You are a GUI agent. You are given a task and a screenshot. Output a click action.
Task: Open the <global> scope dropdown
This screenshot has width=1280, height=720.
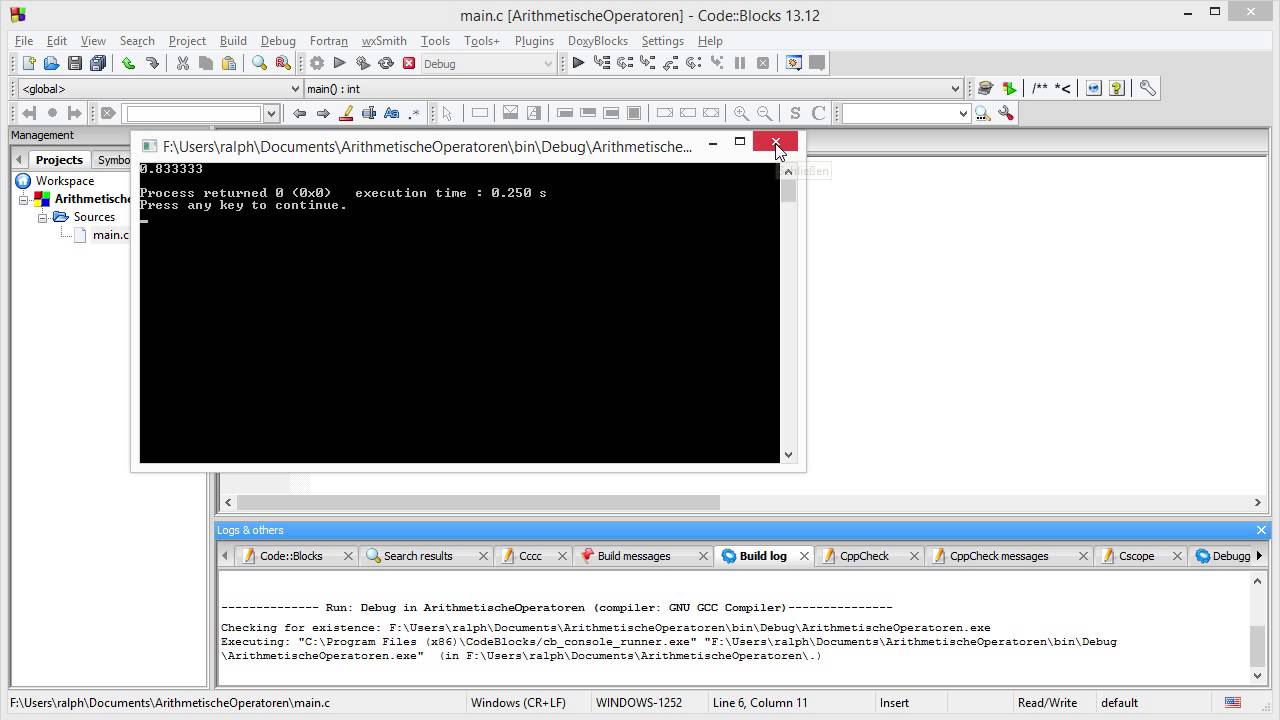tap(295, 88)
